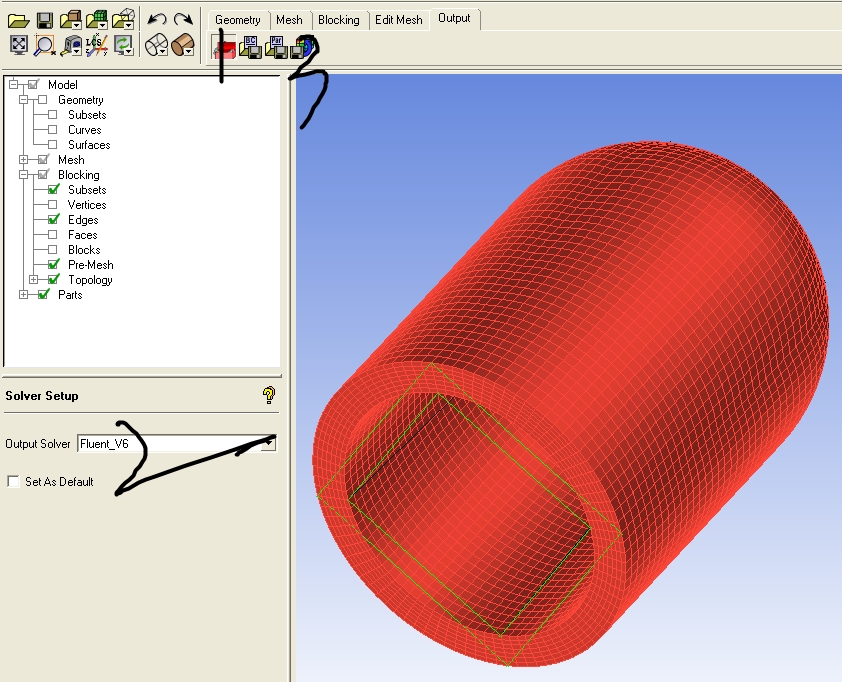This screenshot has width=842, height=682.
Task: Open the blocking file menu icon
Action: [x=124, y=20]
